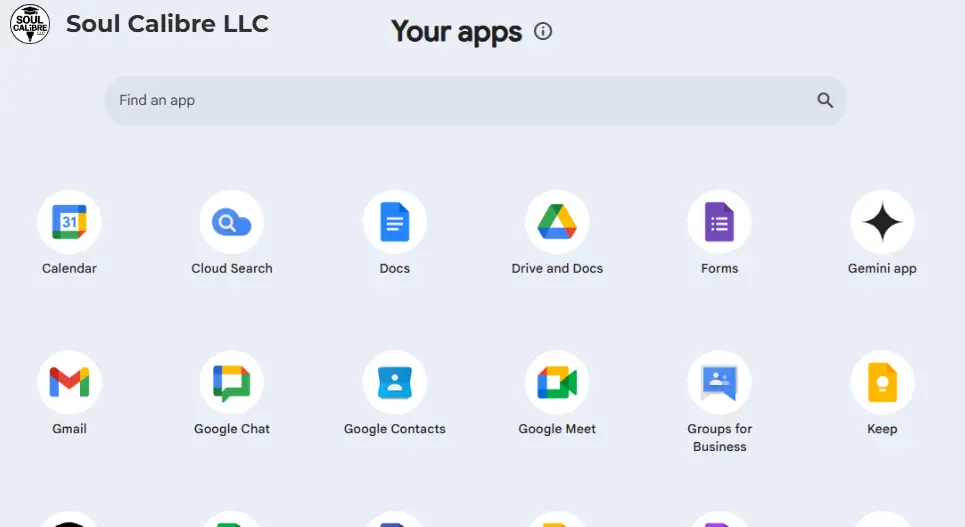Open Groups for Business icon
Screen dimensions: 965x527
(719, 382)
